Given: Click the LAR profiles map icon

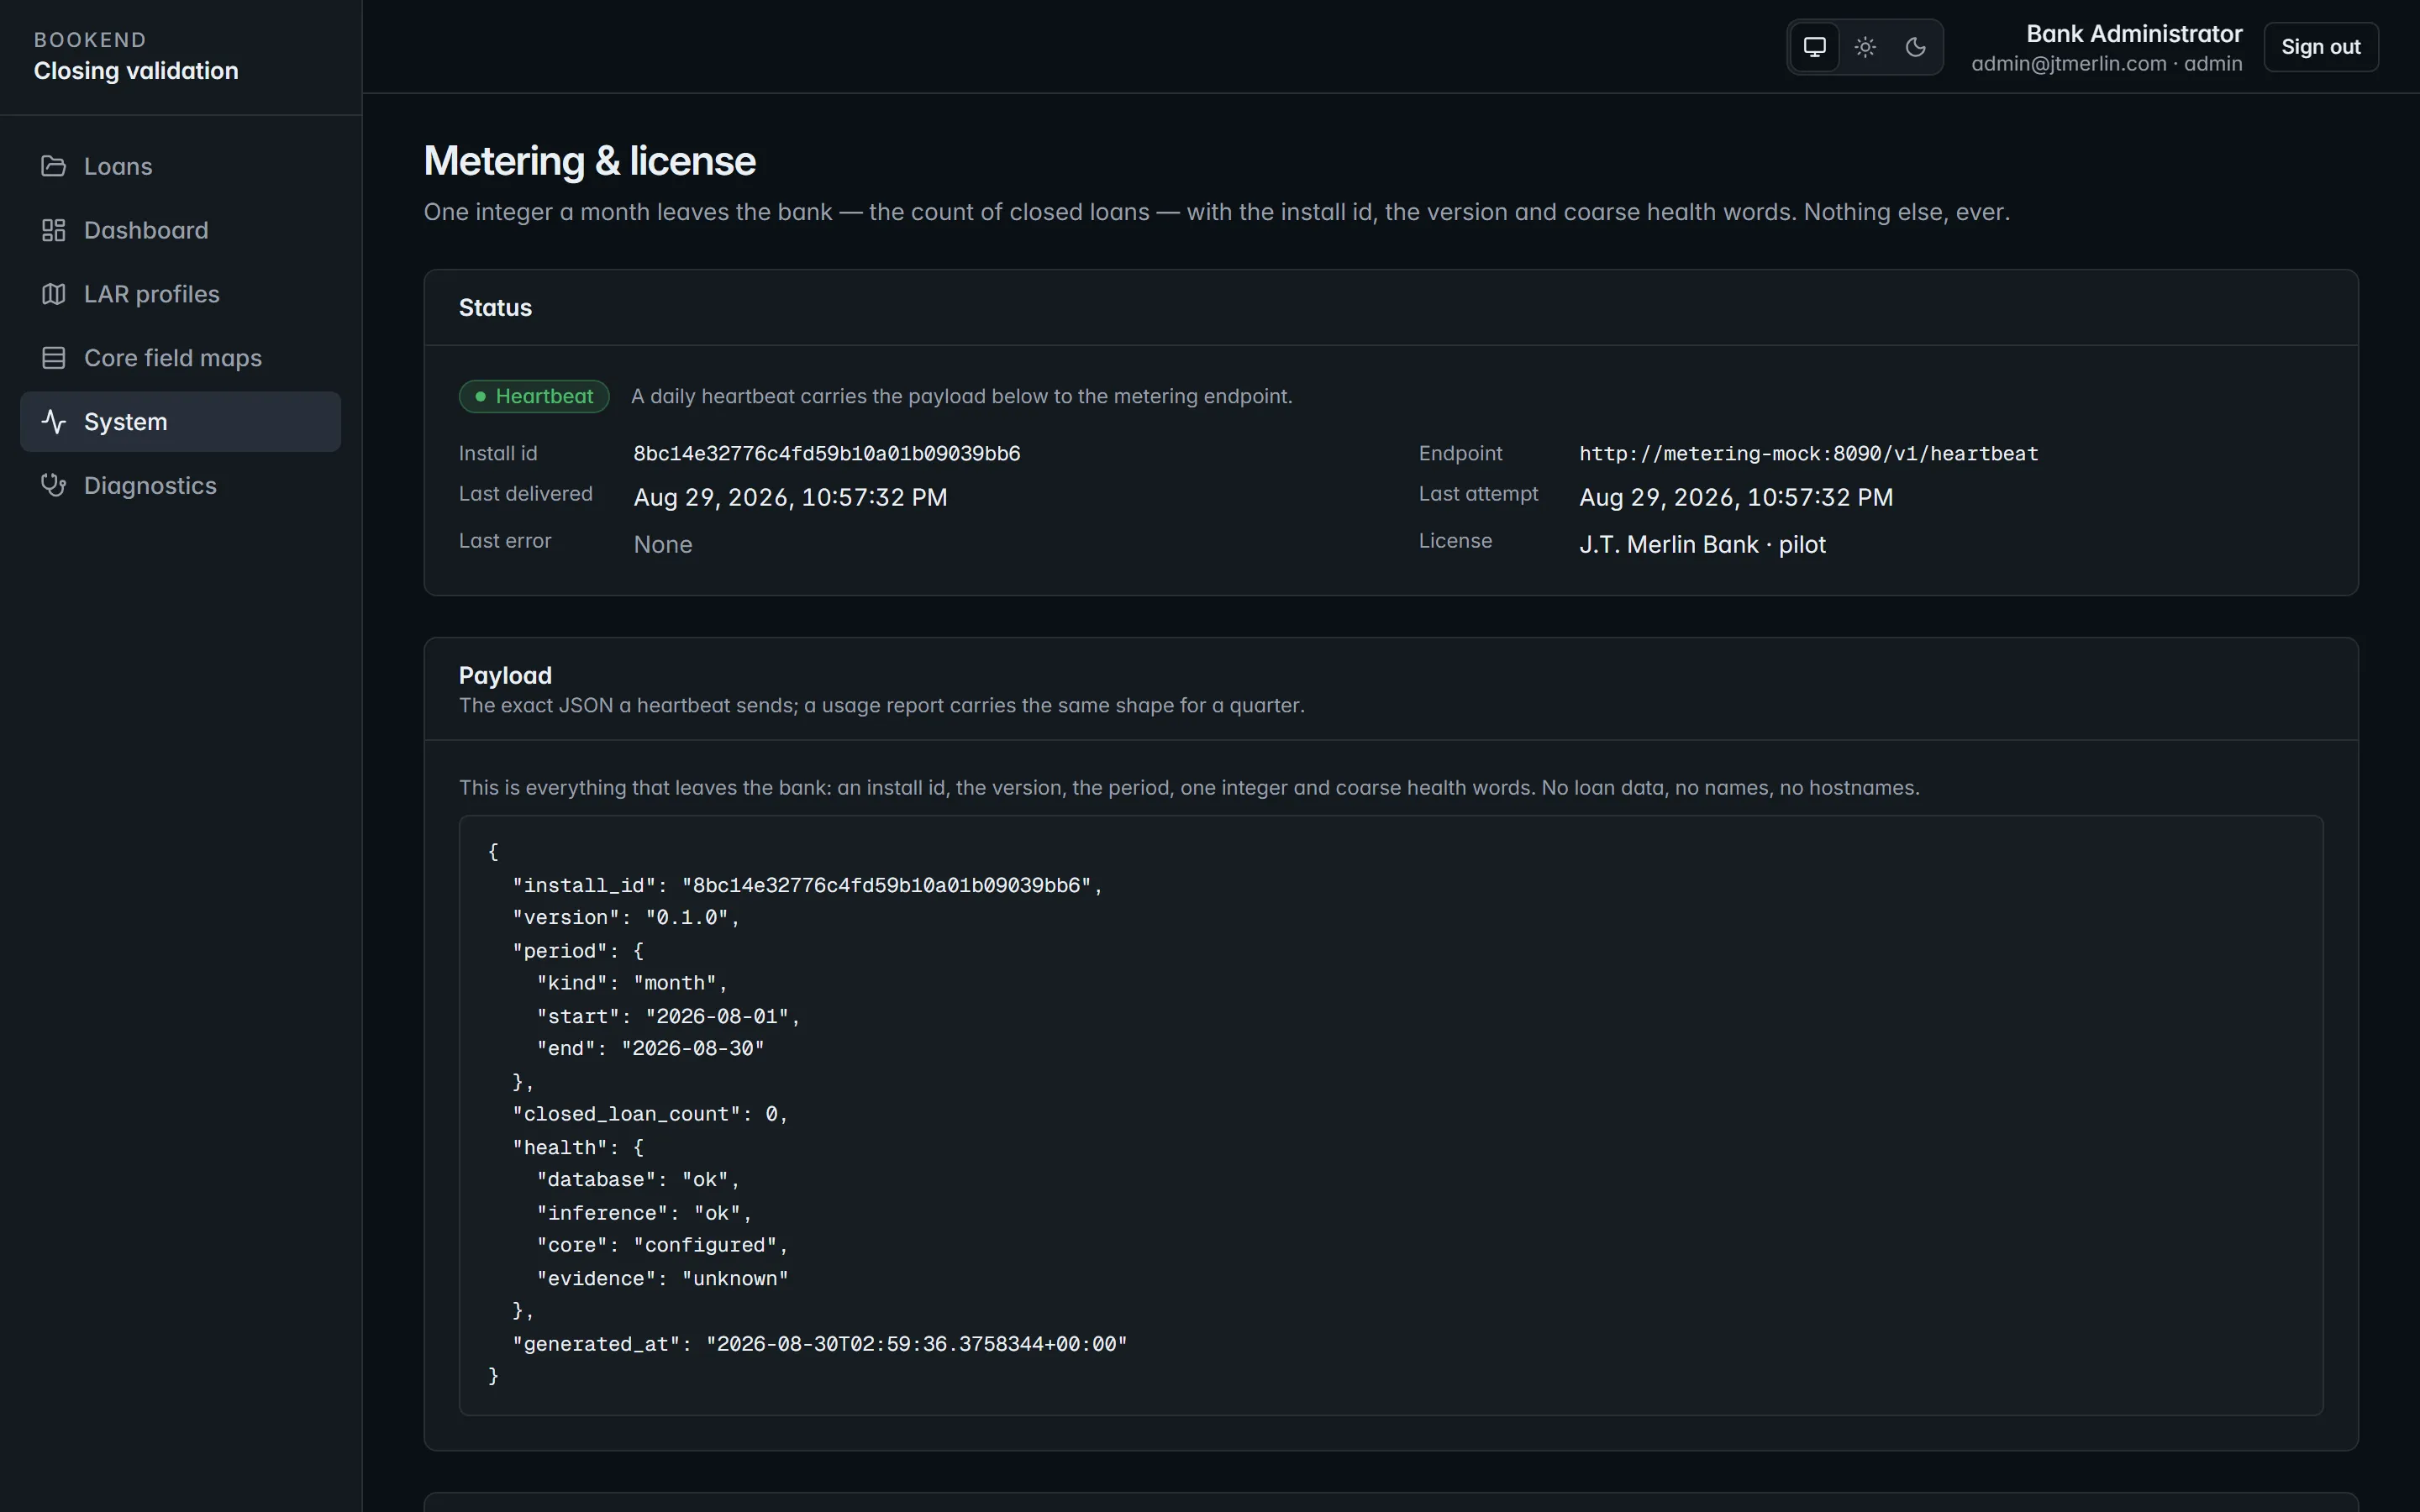Looking at the screenshot, I should click(x=53, y=294).
